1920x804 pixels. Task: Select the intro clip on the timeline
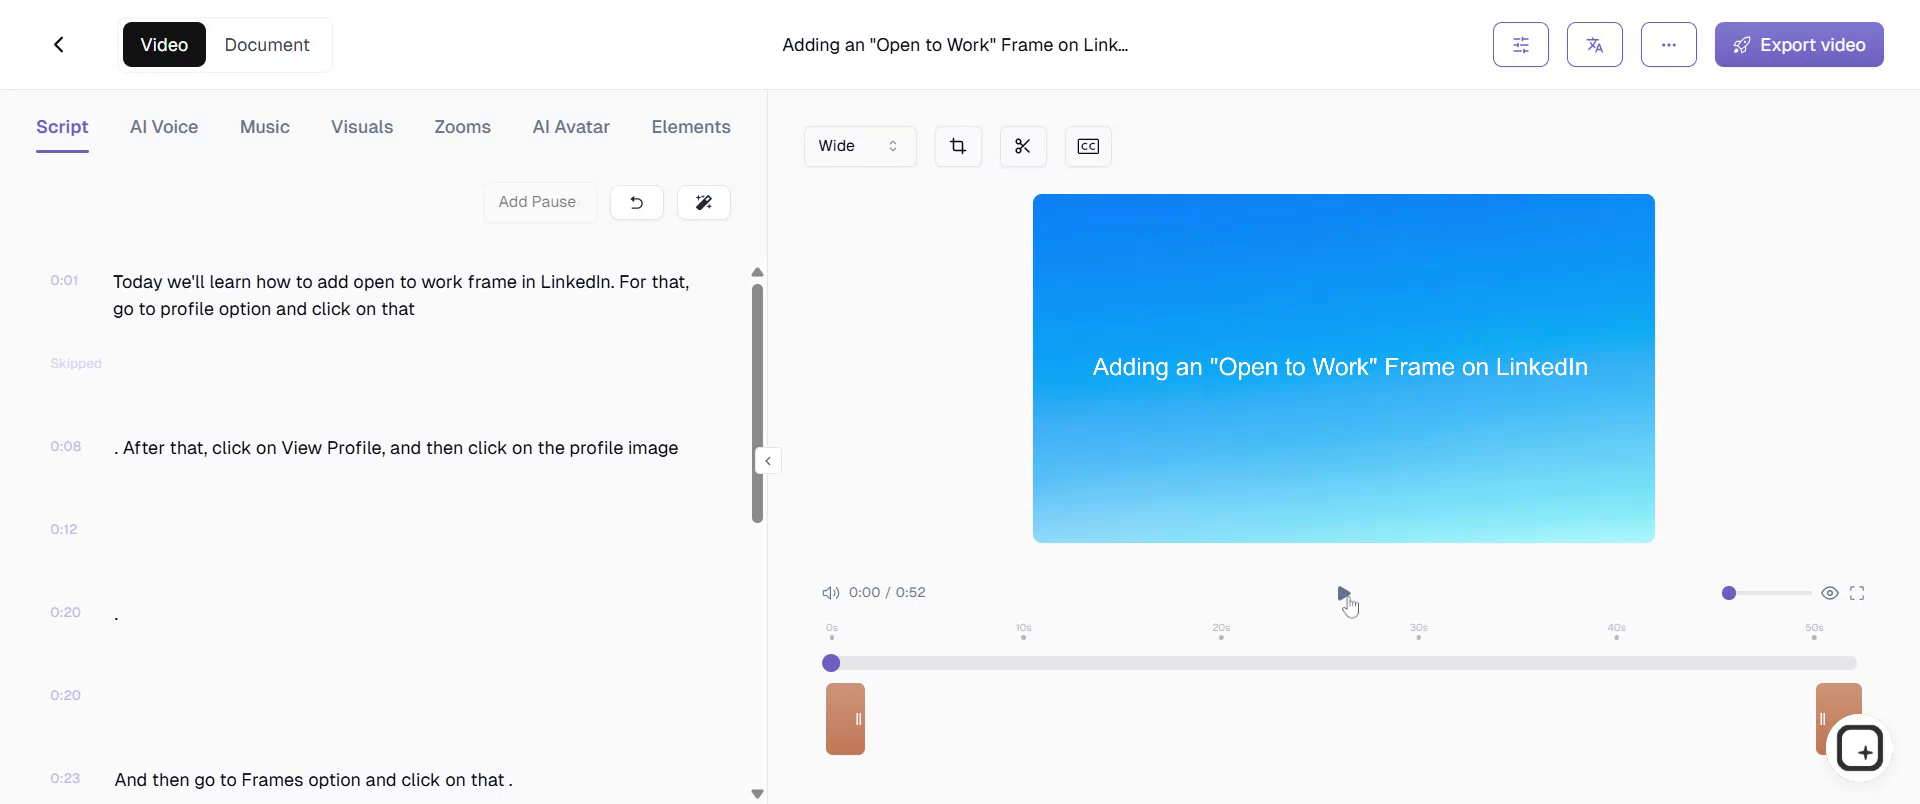pyautogui.click(x=845, y=719)
